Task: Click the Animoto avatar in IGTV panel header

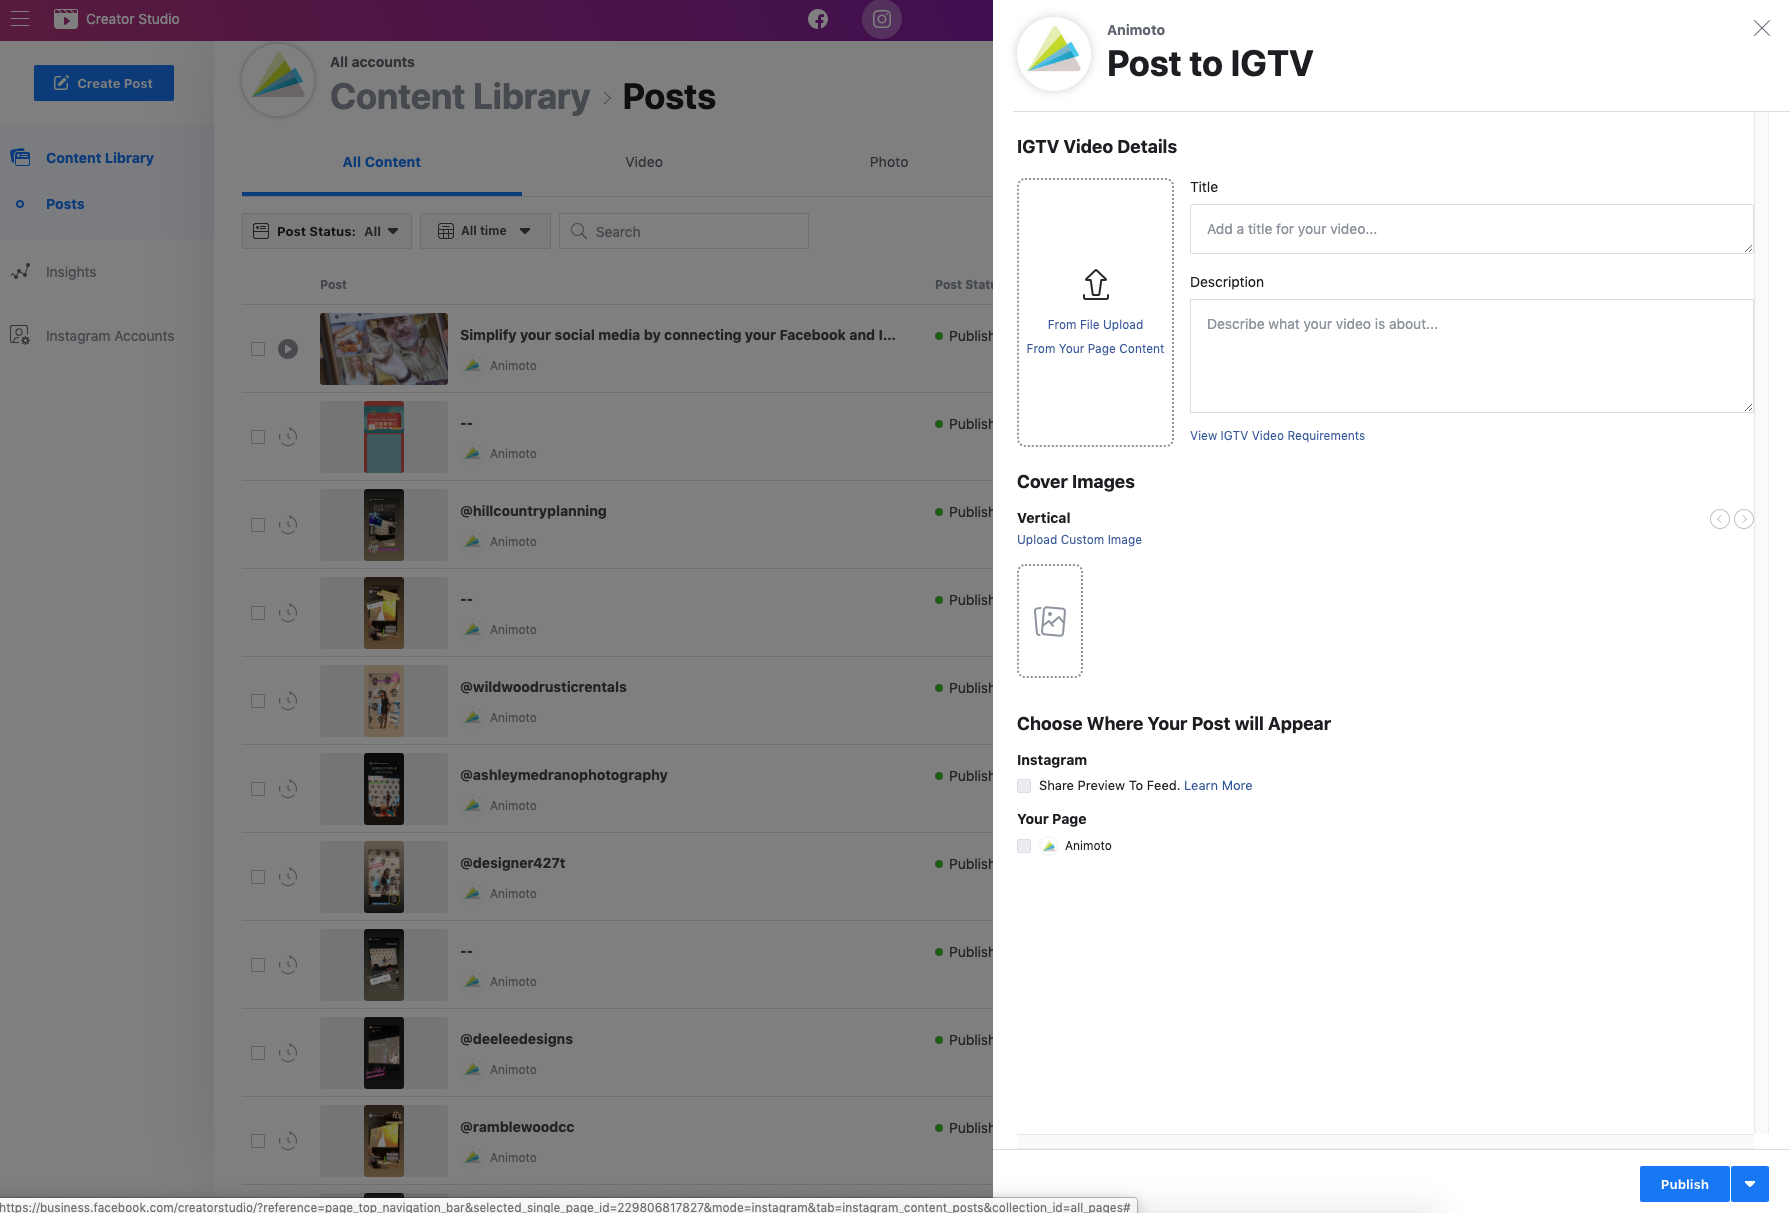Action: point(1054,54)
